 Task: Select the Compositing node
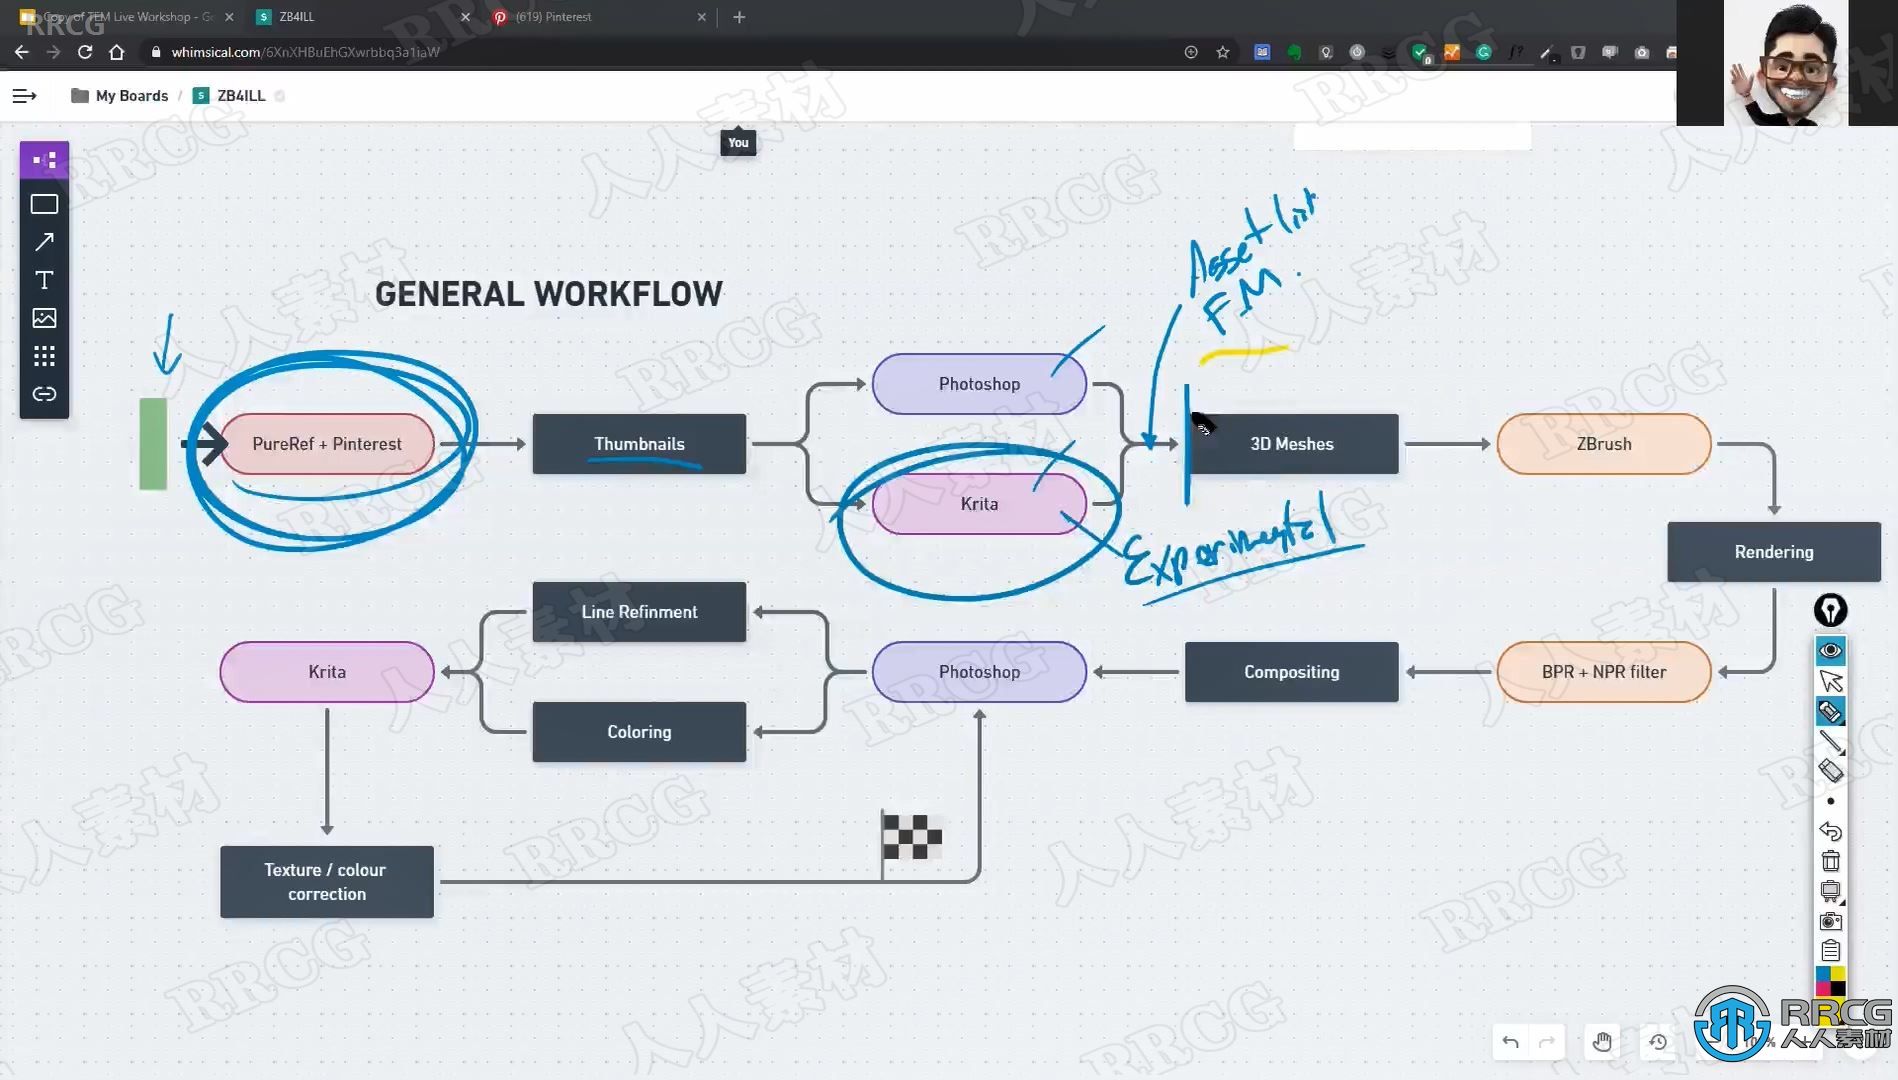point(1291,672)
